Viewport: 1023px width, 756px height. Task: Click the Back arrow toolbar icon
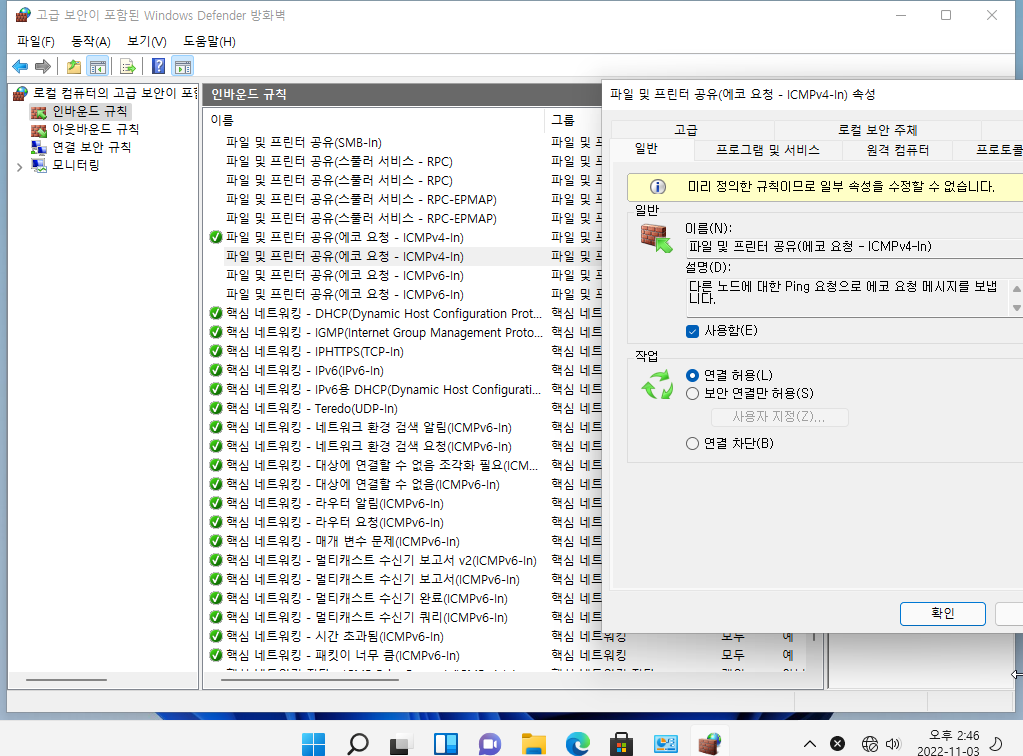click(20, 66)
